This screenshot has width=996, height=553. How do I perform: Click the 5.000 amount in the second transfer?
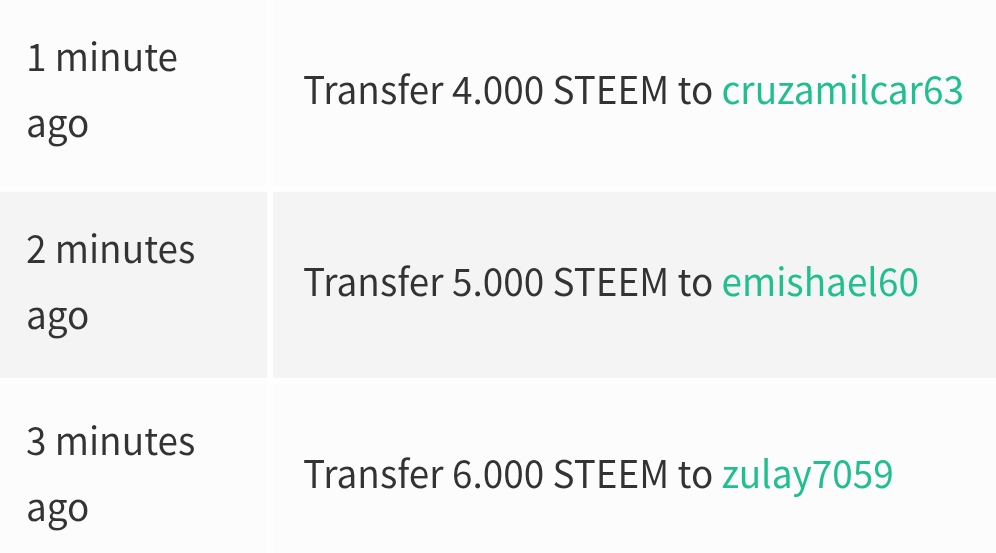497,282
